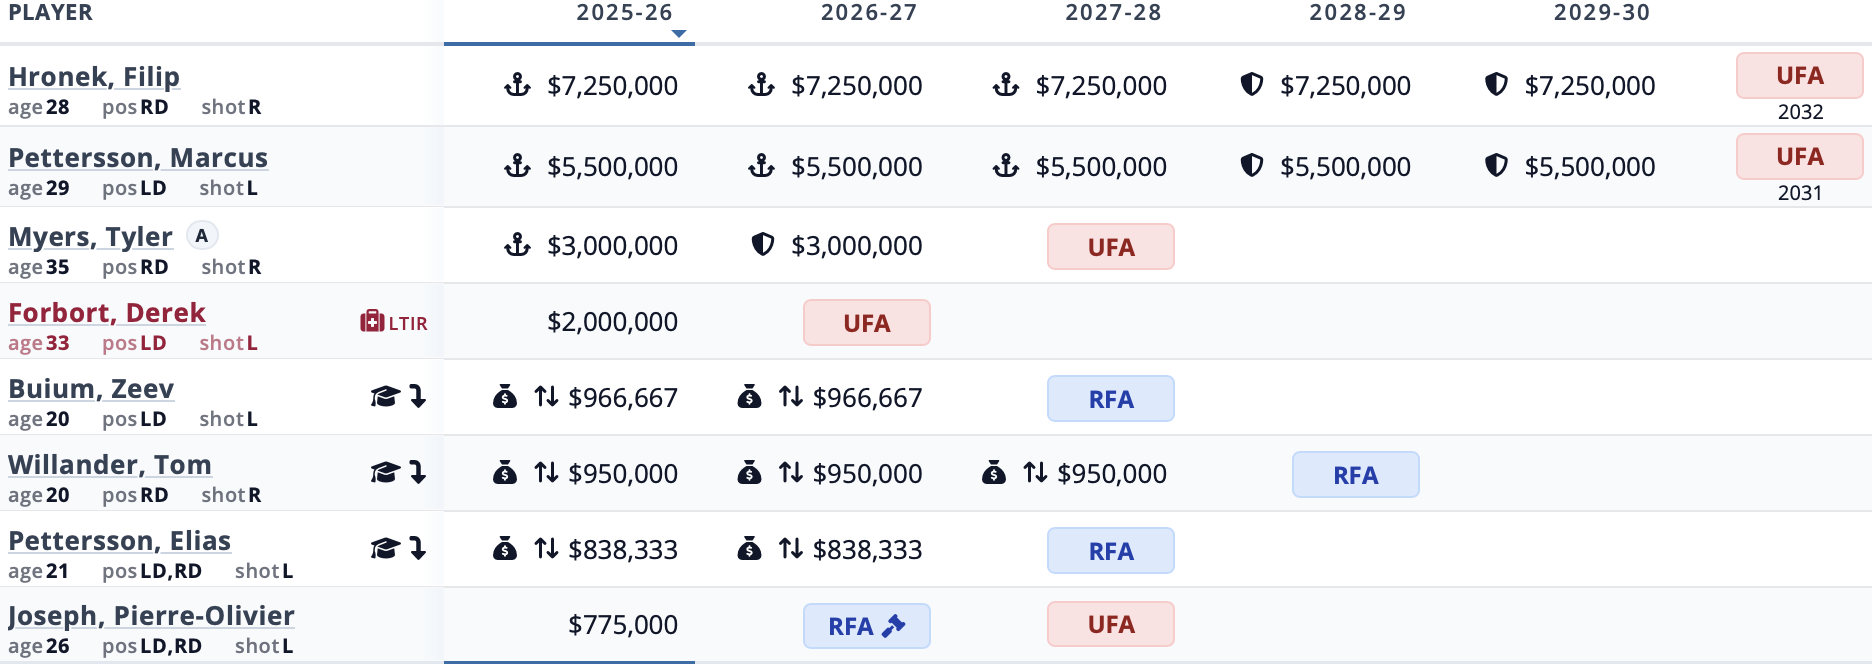The height and width of the screenshot is (664, 1872).
Task: Click Tyler Myers' 2026-27 half-shield icon
Action: click(763, 244)
